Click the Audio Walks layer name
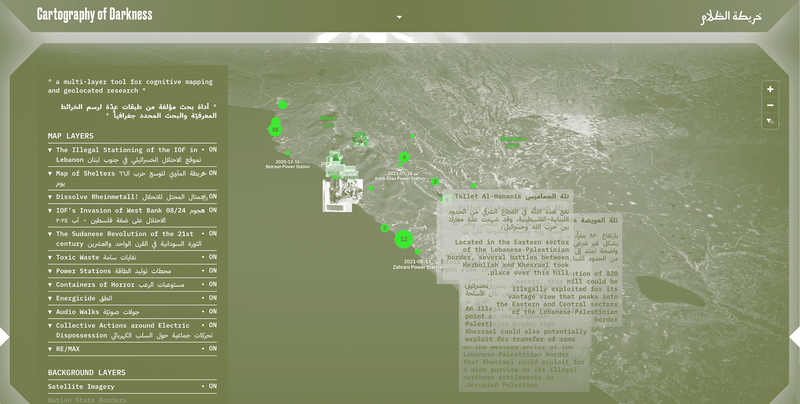 coord(97,312)
